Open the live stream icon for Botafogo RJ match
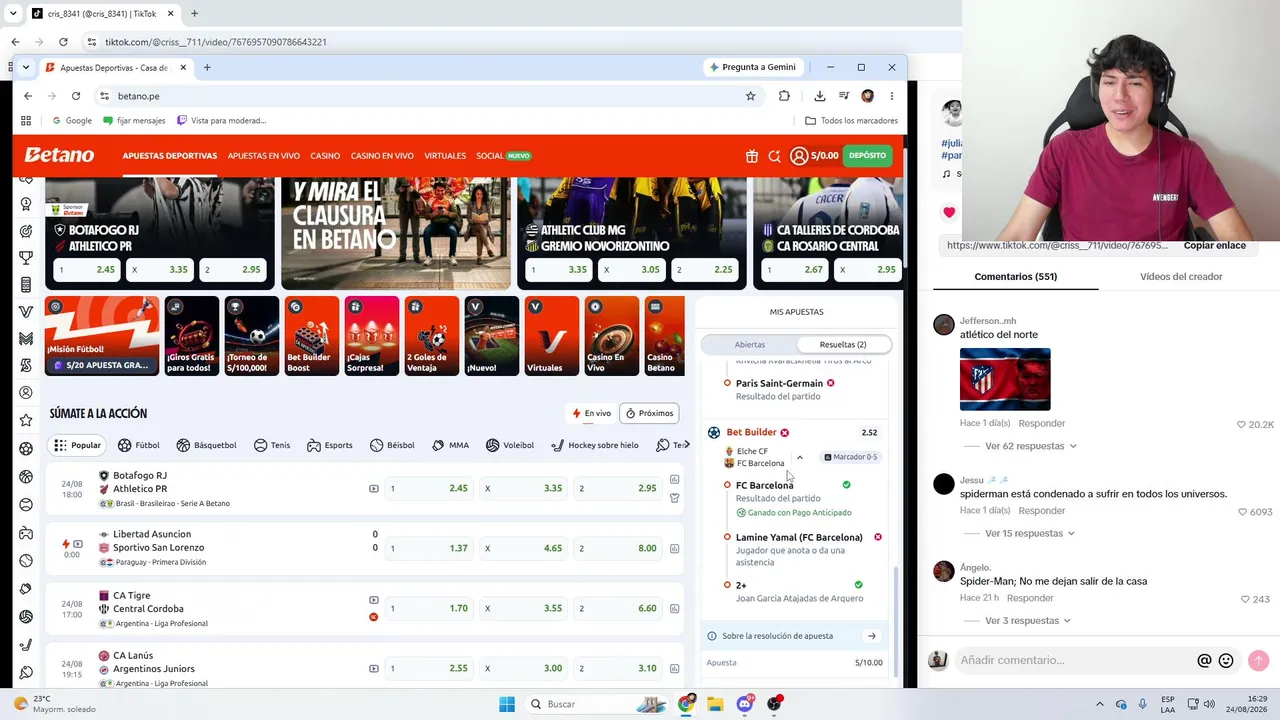The image size is (1280, 720). [374, 489]
